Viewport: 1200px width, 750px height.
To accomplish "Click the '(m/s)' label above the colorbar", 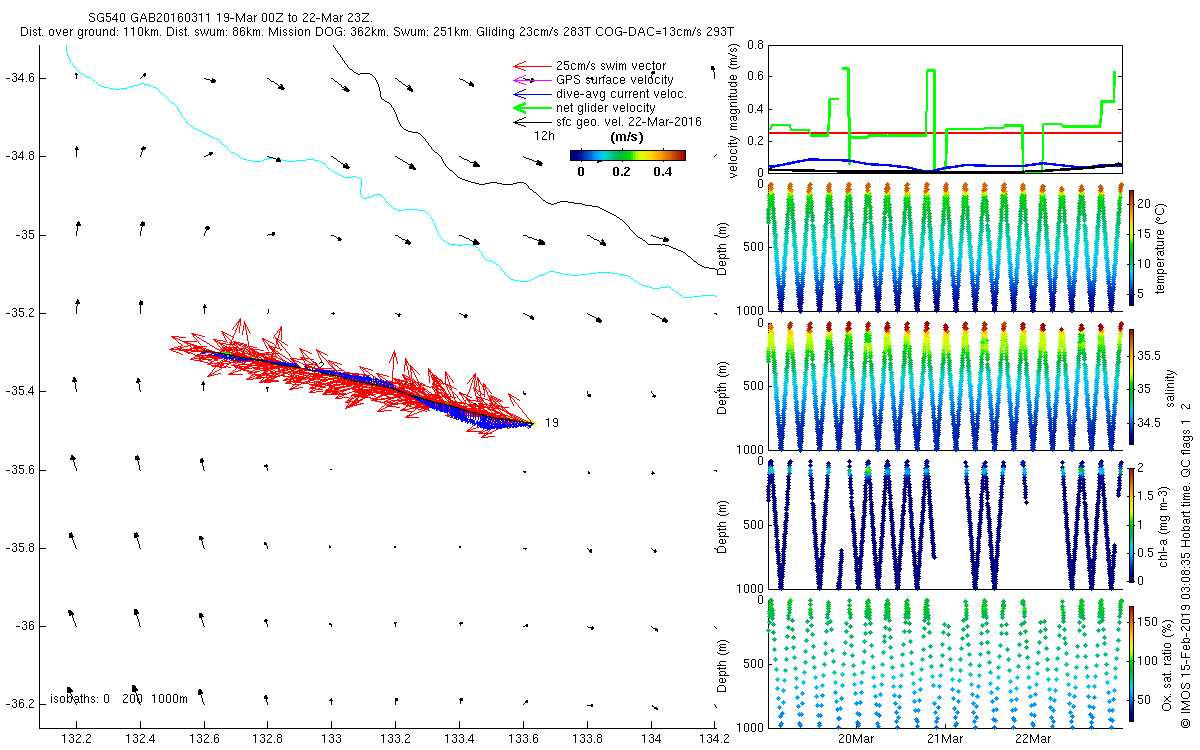I will 626,137.
